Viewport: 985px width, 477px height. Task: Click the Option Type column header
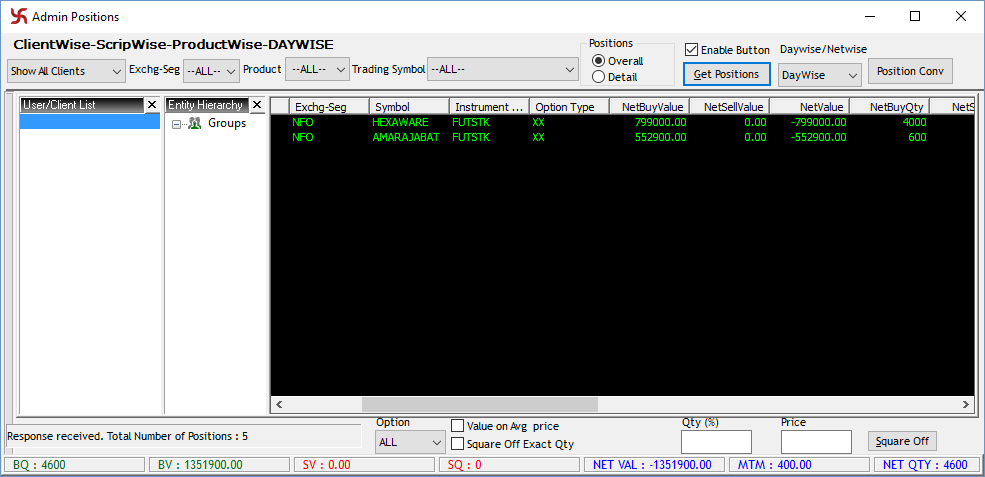(570, 107)
